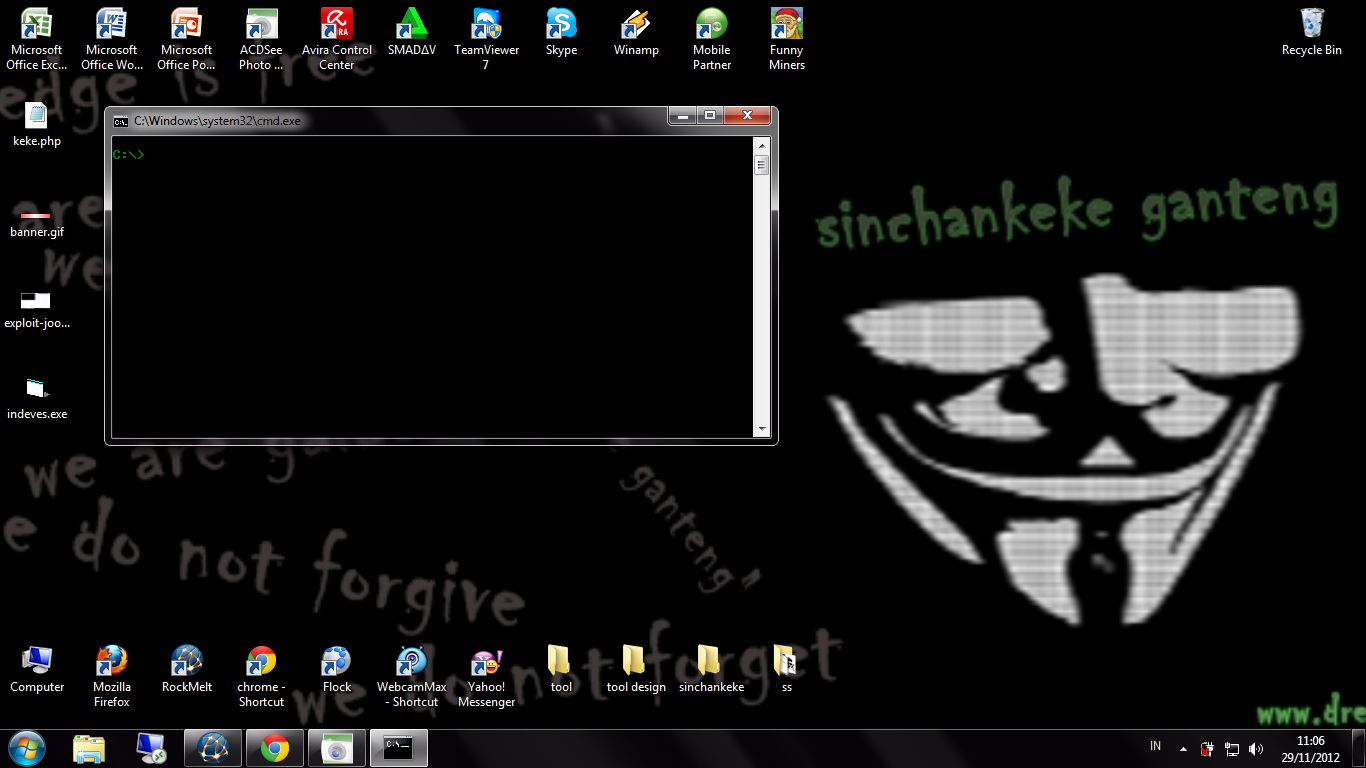Click the network computer taskbar icon
Viewport: 1366px width, 768px height.
tap(151, 748)
